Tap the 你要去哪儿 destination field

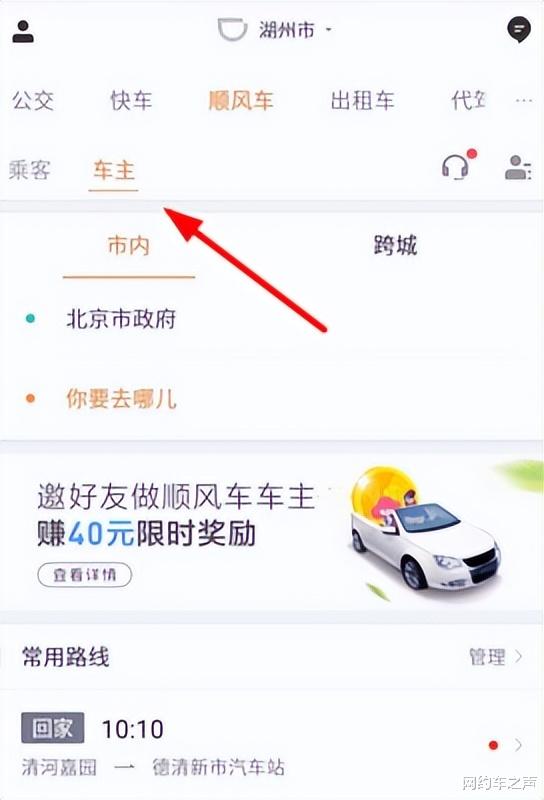(272, 398)
